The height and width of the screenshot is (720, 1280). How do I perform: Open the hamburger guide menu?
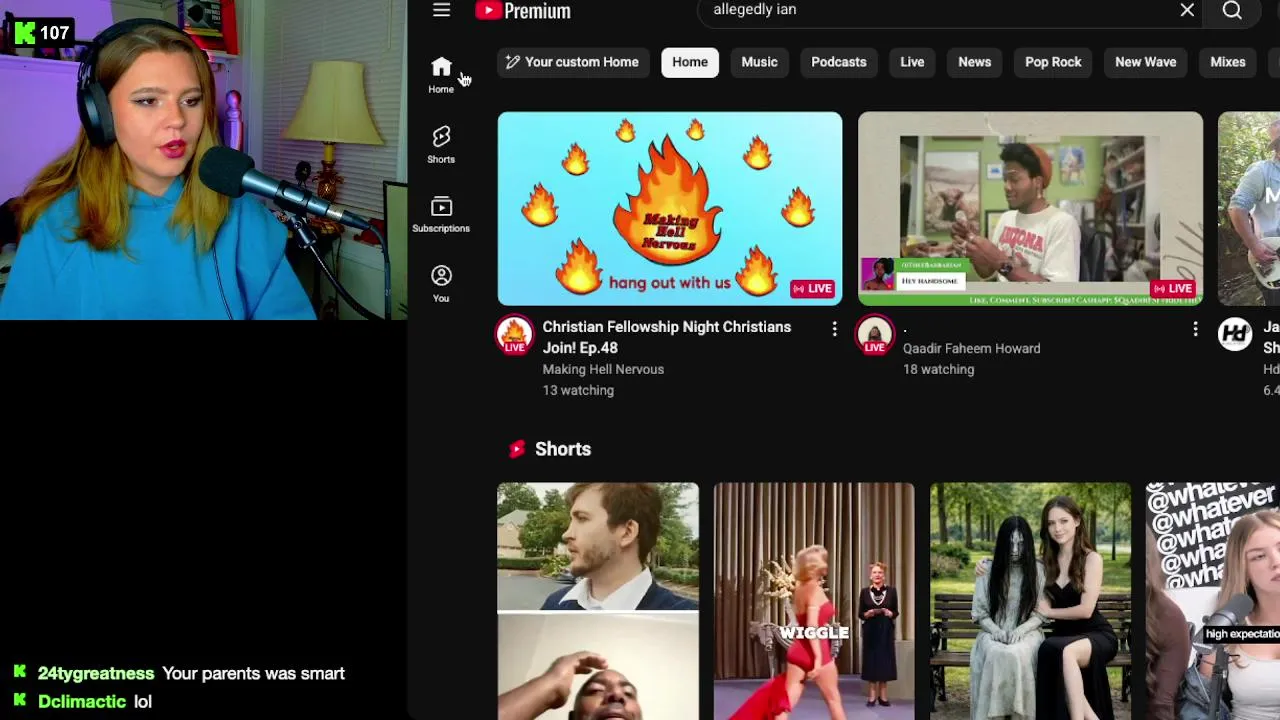(x=441, y=10)
